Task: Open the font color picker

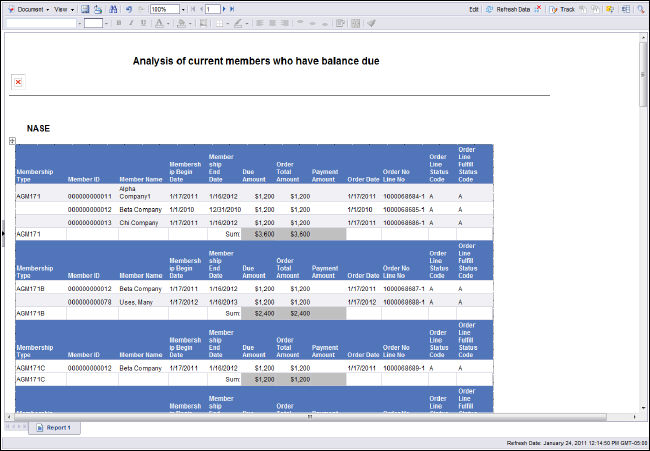Action: click(165, 22)
